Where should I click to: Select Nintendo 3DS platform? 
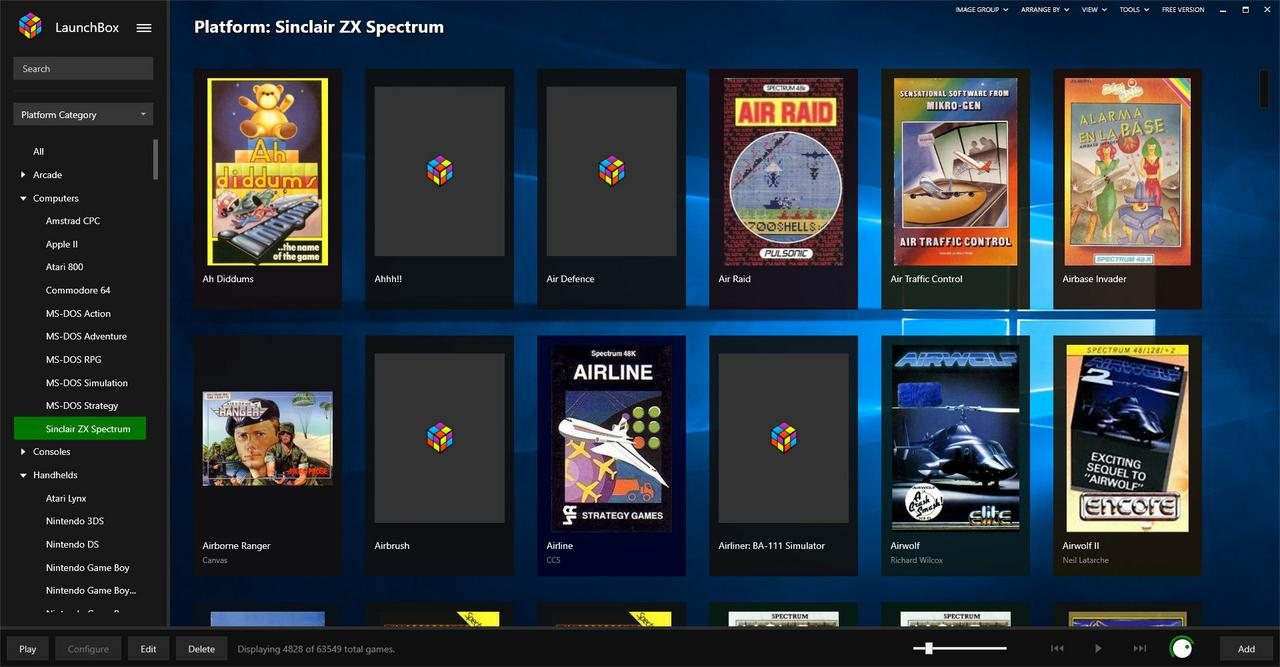coord(75,521)
